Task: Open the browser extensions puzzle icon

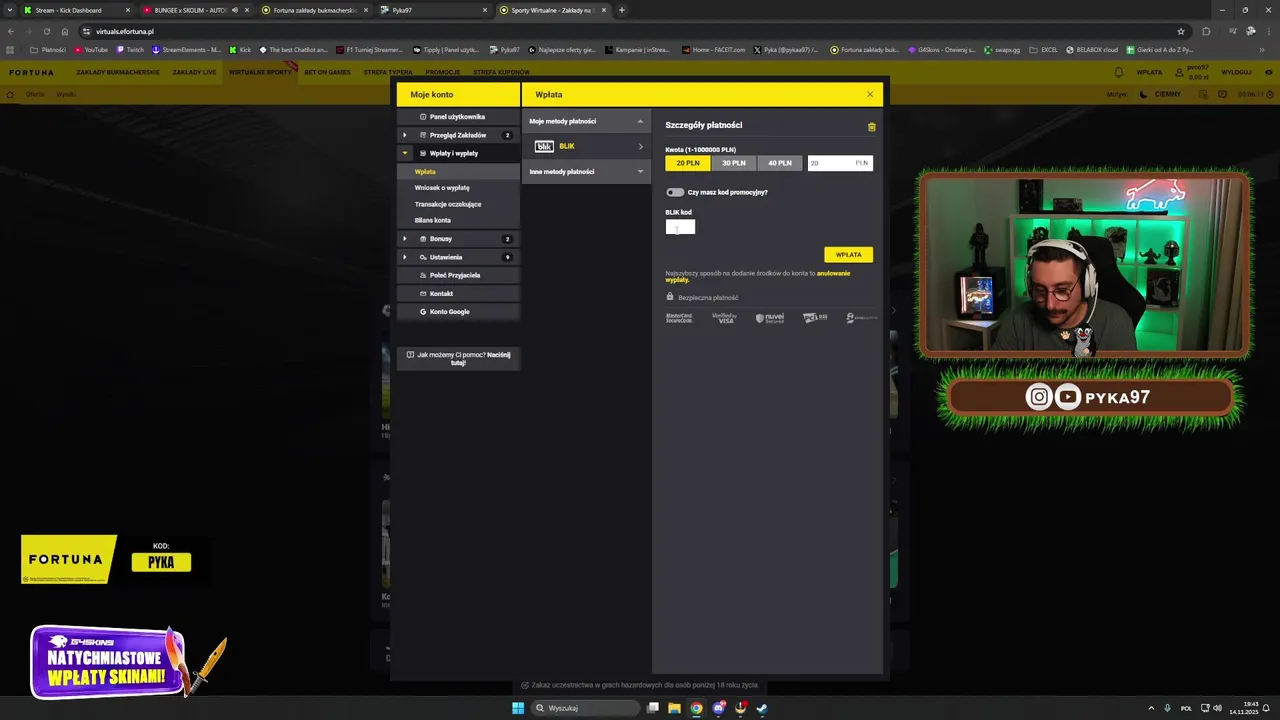Action: [1206, 31]
